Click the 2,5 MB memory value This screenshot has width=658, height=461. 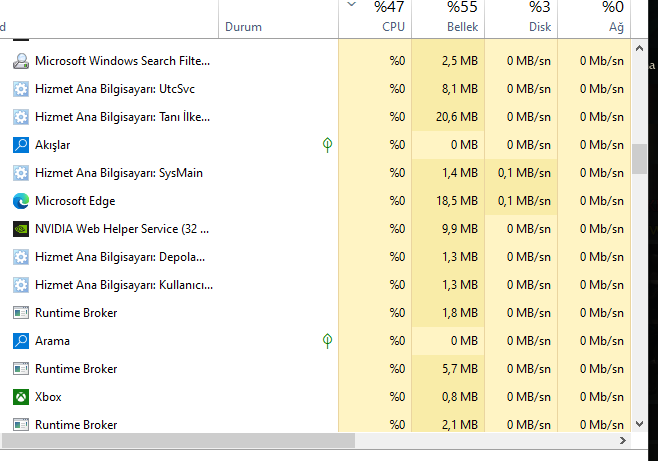460,61
